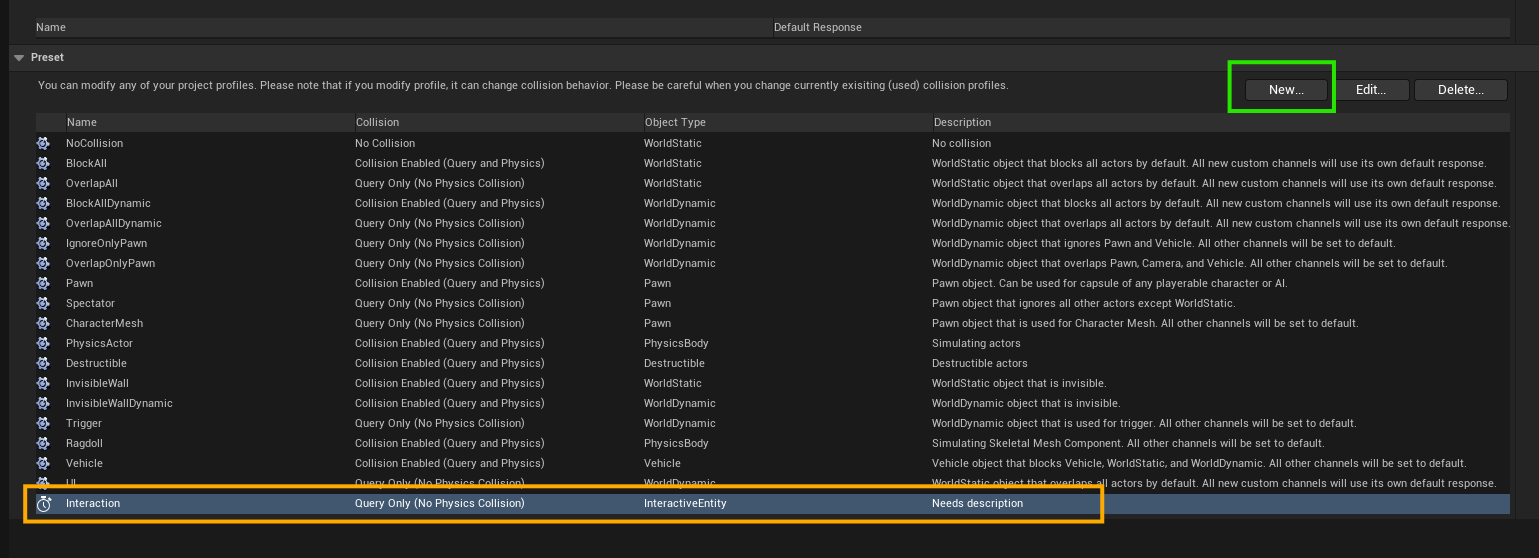Select the OverlapOnlyPawn preset name
This screenshot has height=558, width=1539.
110,263
